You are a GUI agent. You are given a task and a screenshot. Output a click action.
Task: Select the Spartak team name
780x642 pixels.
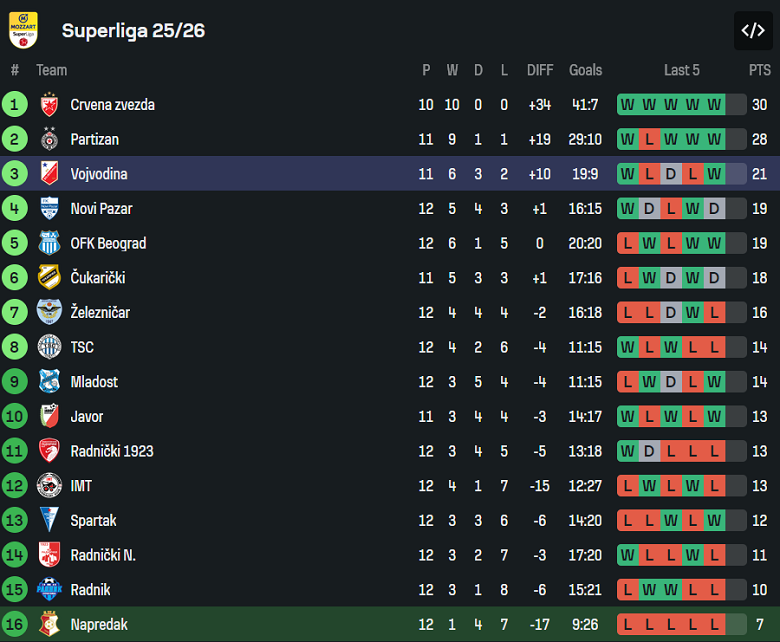[x=93, y=521]
